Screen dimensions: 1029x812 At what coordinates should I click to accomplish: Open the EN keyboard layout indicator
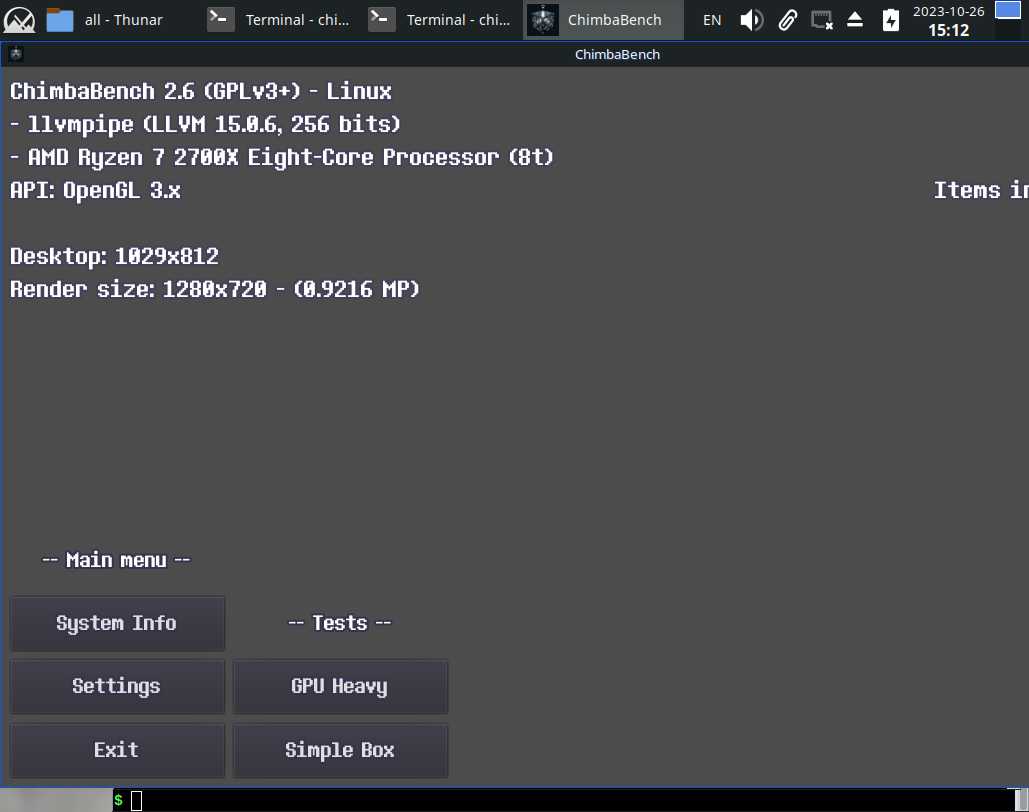pyautogui.click(x=712, y=20)
